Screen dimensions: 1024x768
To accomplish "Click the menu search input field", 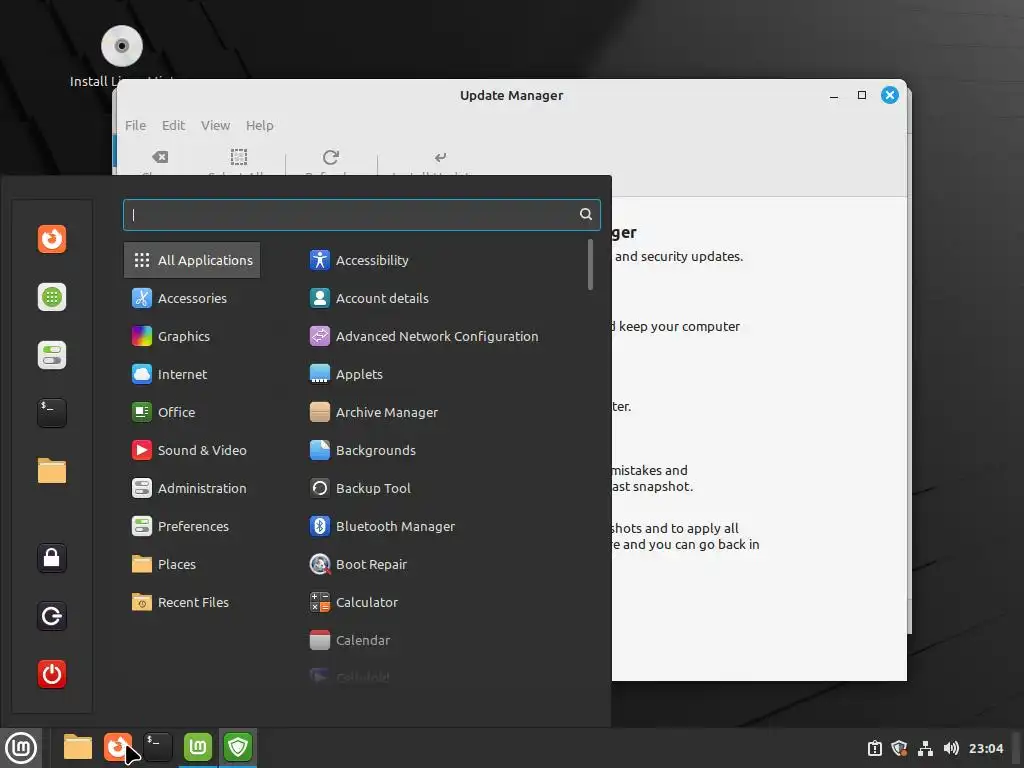I will tap(361, 214).
